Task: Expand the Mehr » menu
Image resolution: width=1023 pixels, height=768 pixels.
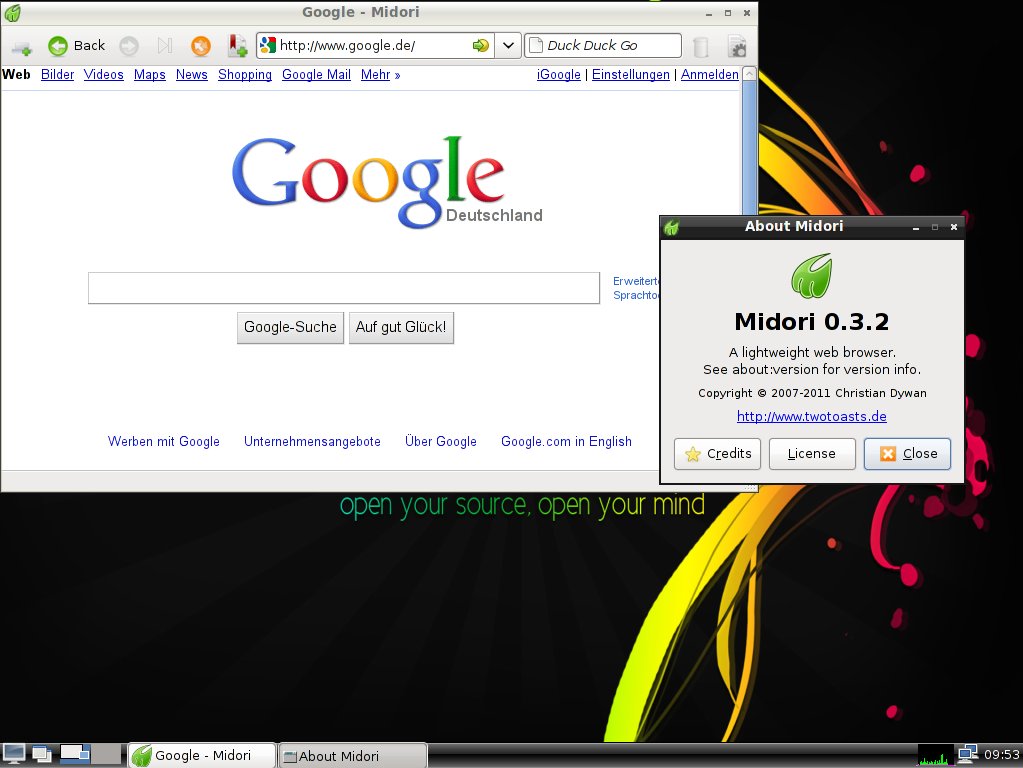Action: [x=380, y=74]
